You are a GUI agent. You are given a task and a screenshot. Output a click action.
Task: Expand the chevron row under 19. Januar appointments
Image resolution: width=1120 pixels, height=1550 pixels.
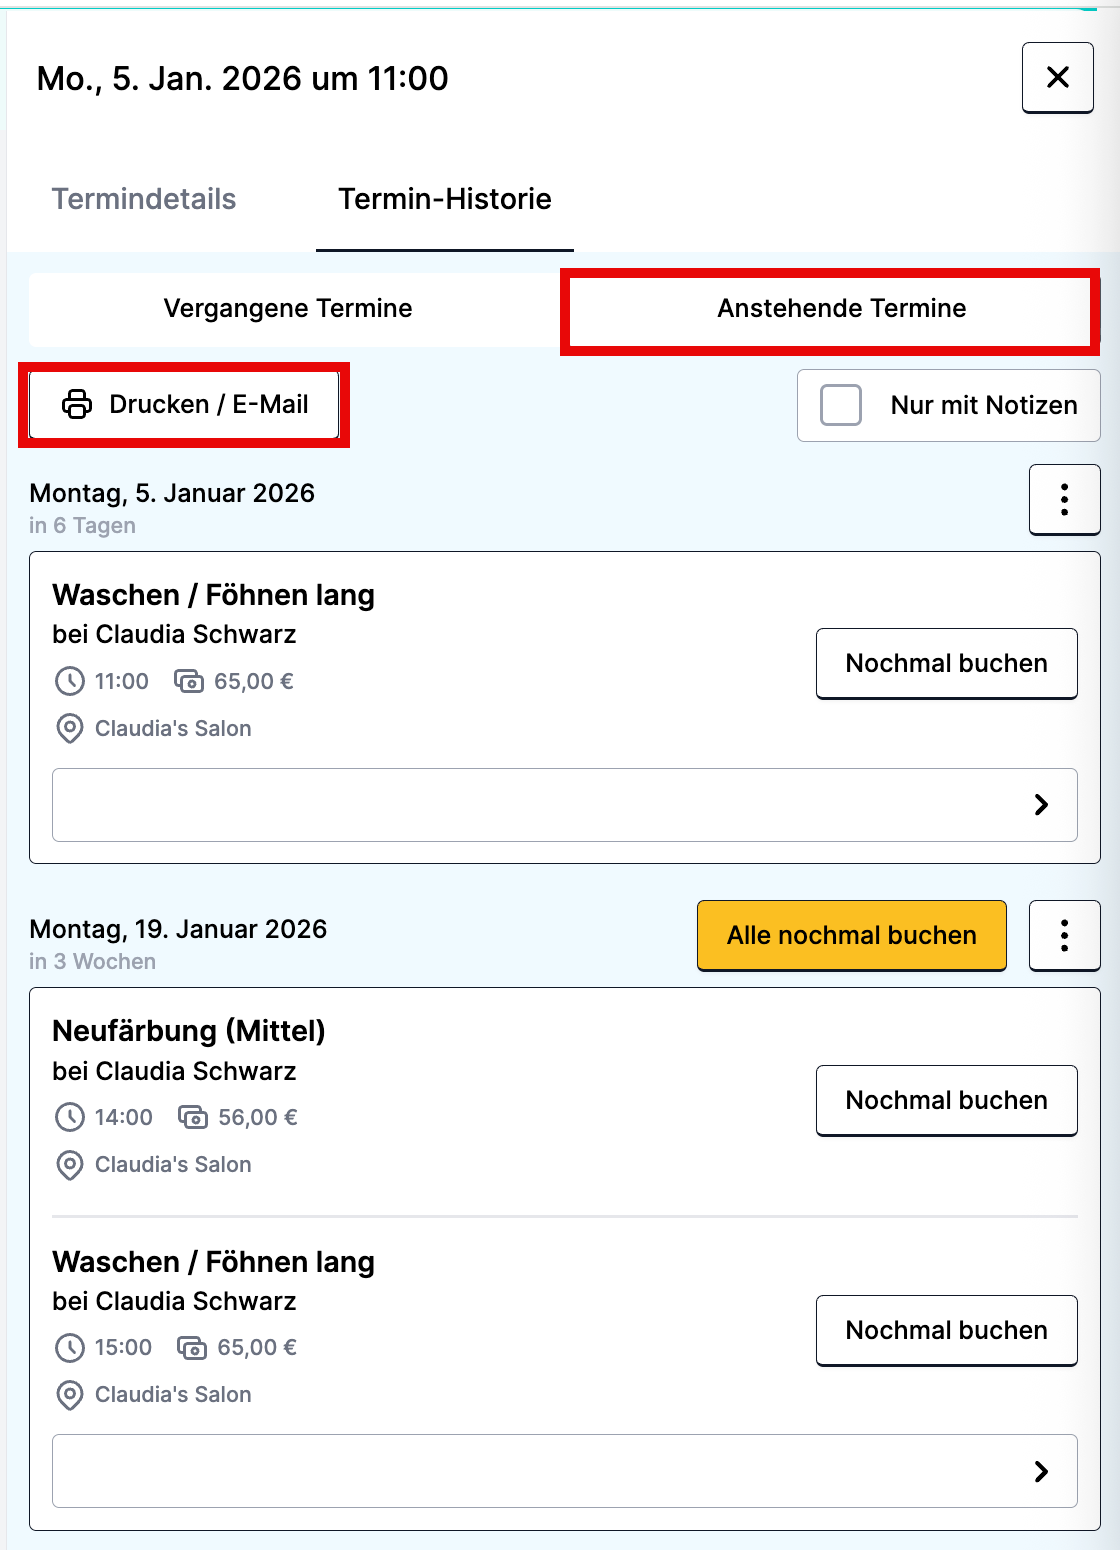click(1041, 1471)
